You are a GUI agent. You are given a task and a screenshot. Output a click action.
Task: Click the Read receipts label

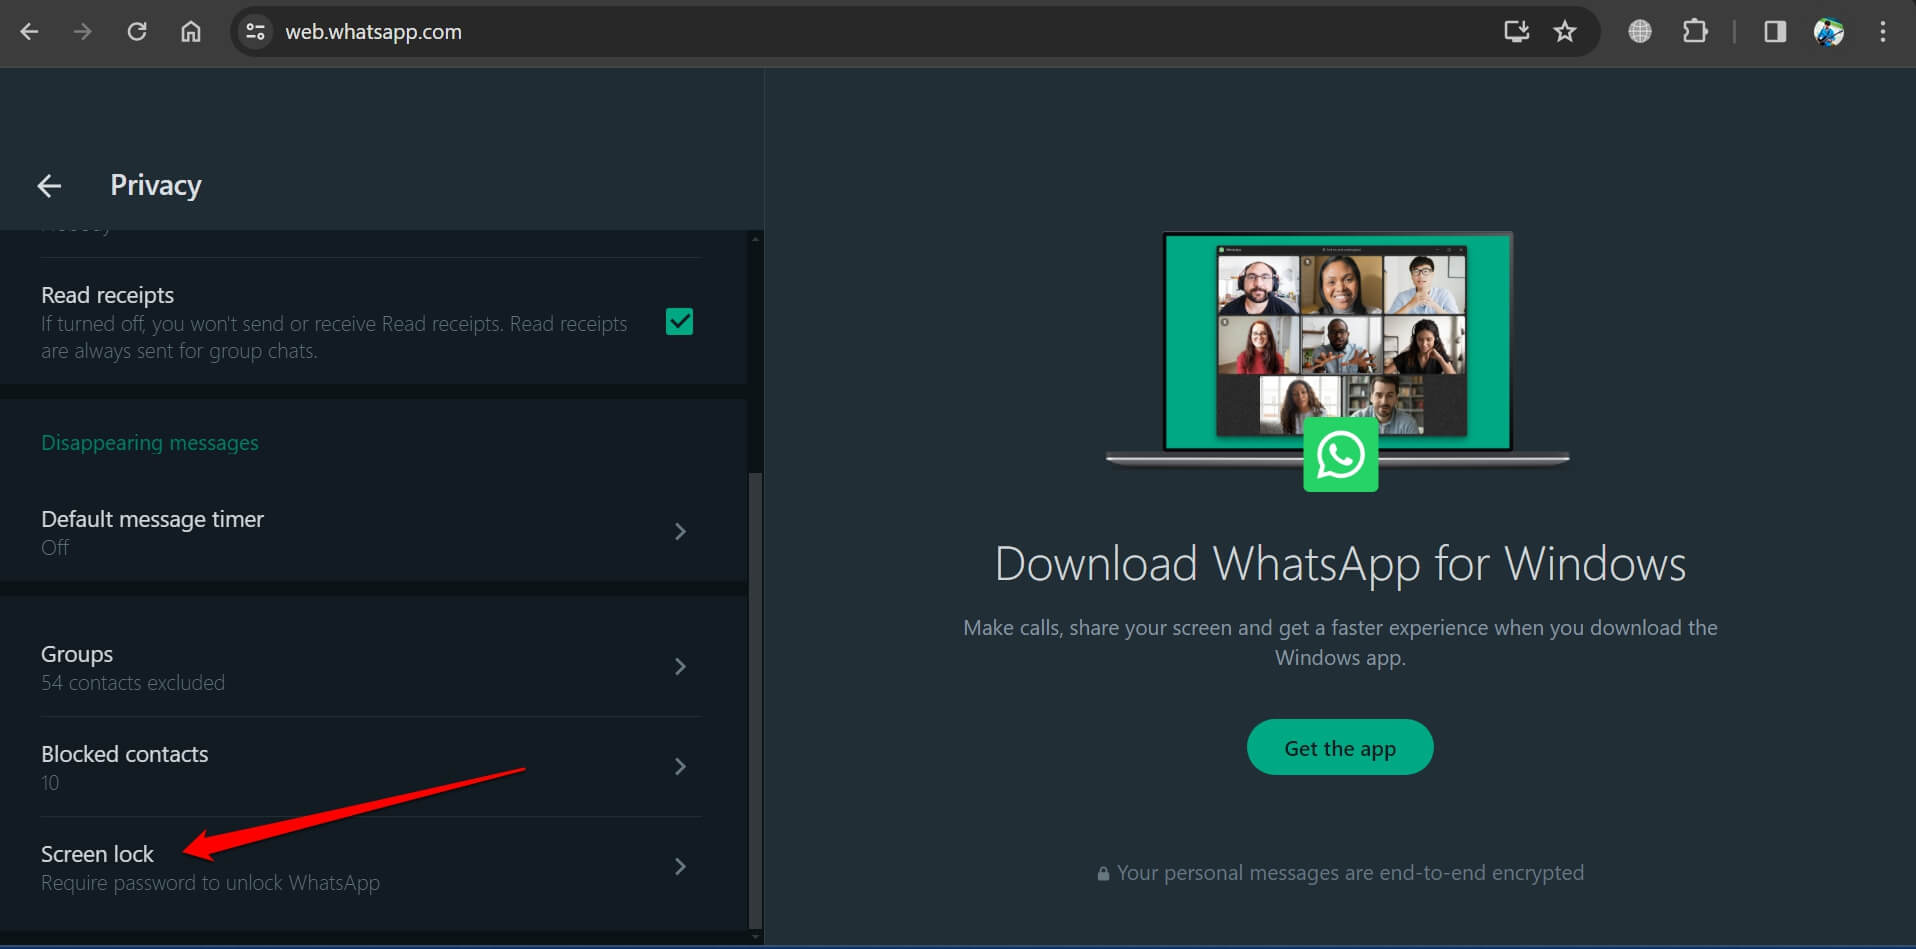[107, 295]
